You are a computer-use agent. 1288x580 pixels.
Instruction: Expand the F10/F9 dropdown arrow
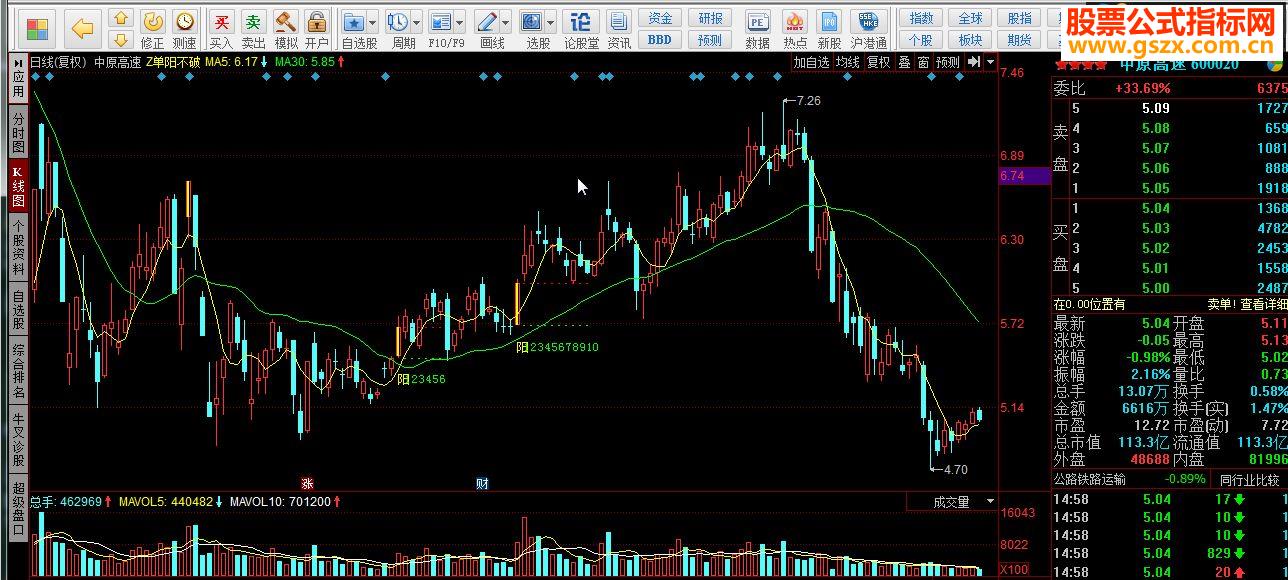click(460, 22)
